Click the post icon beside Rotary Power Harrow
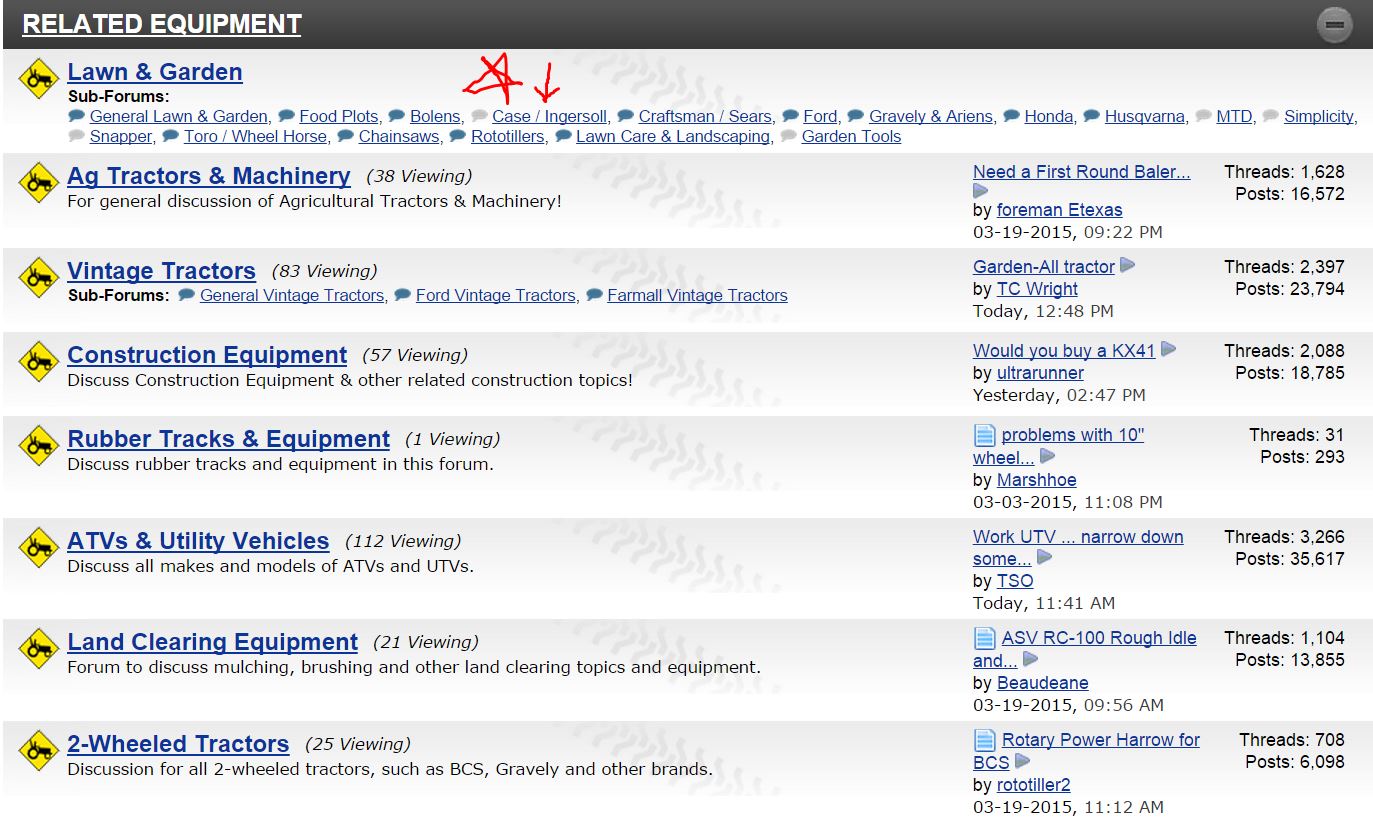 coord(984,740)
